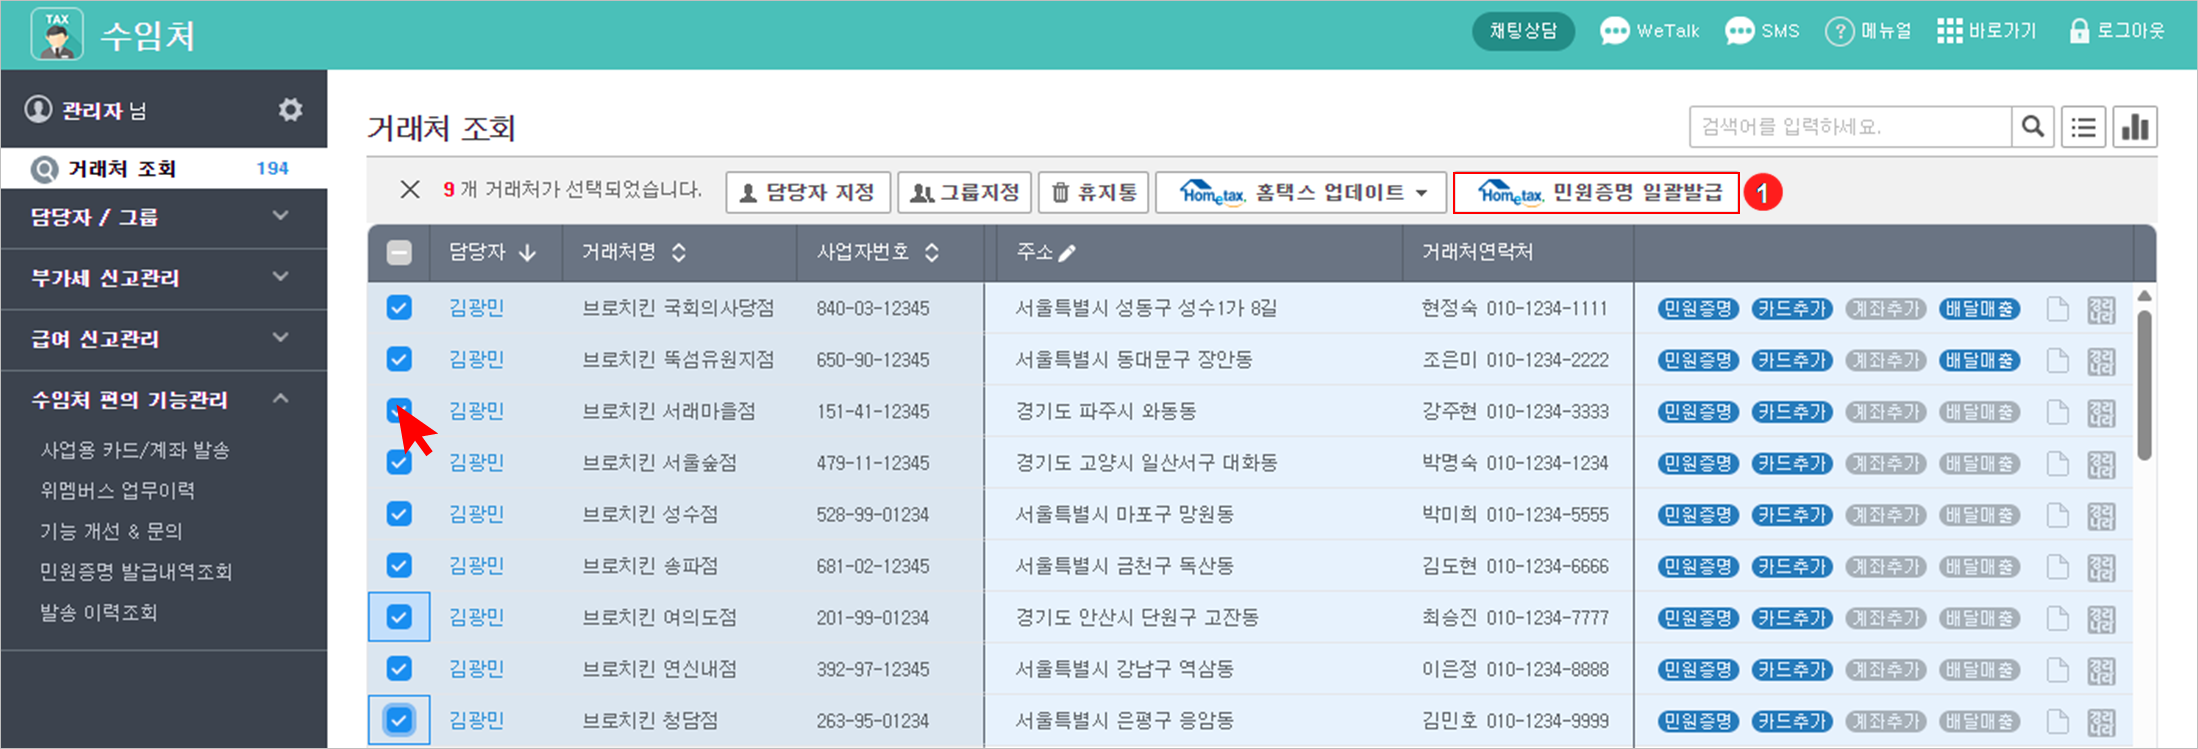Click the 담당자 지정 button
Screen dimensions: 2198x749
pyautogui.click(x=808, y=192)
